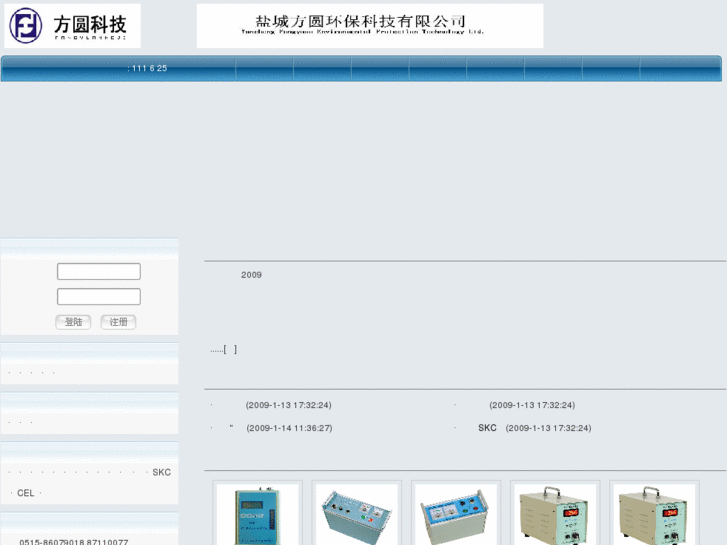727x545 pixels.
Task: Click the 盐城方圆环保科技有限公司 banner
Action: pyautogui.click(x=370, y=26)
